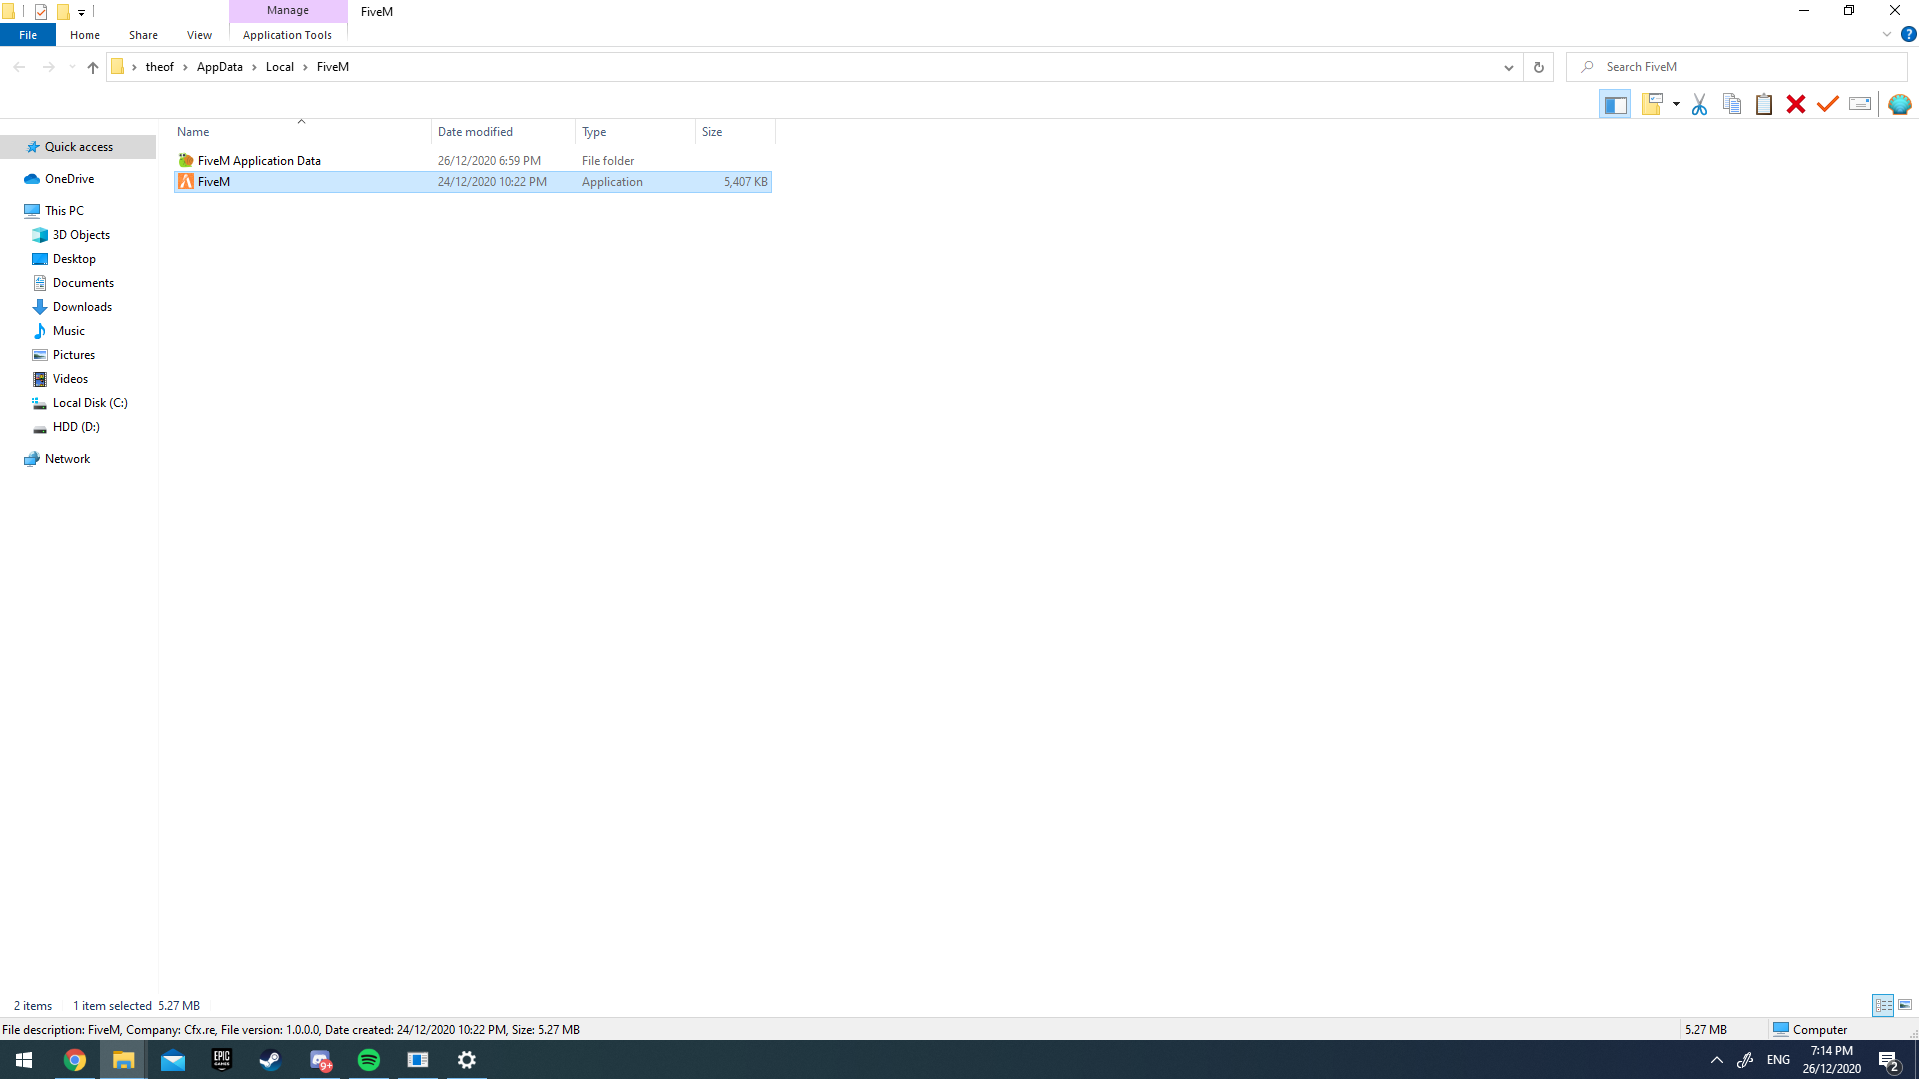1919x1079 pixels.
Task: Click AppData in the address breadcrumb
Action: coord(220,67)
